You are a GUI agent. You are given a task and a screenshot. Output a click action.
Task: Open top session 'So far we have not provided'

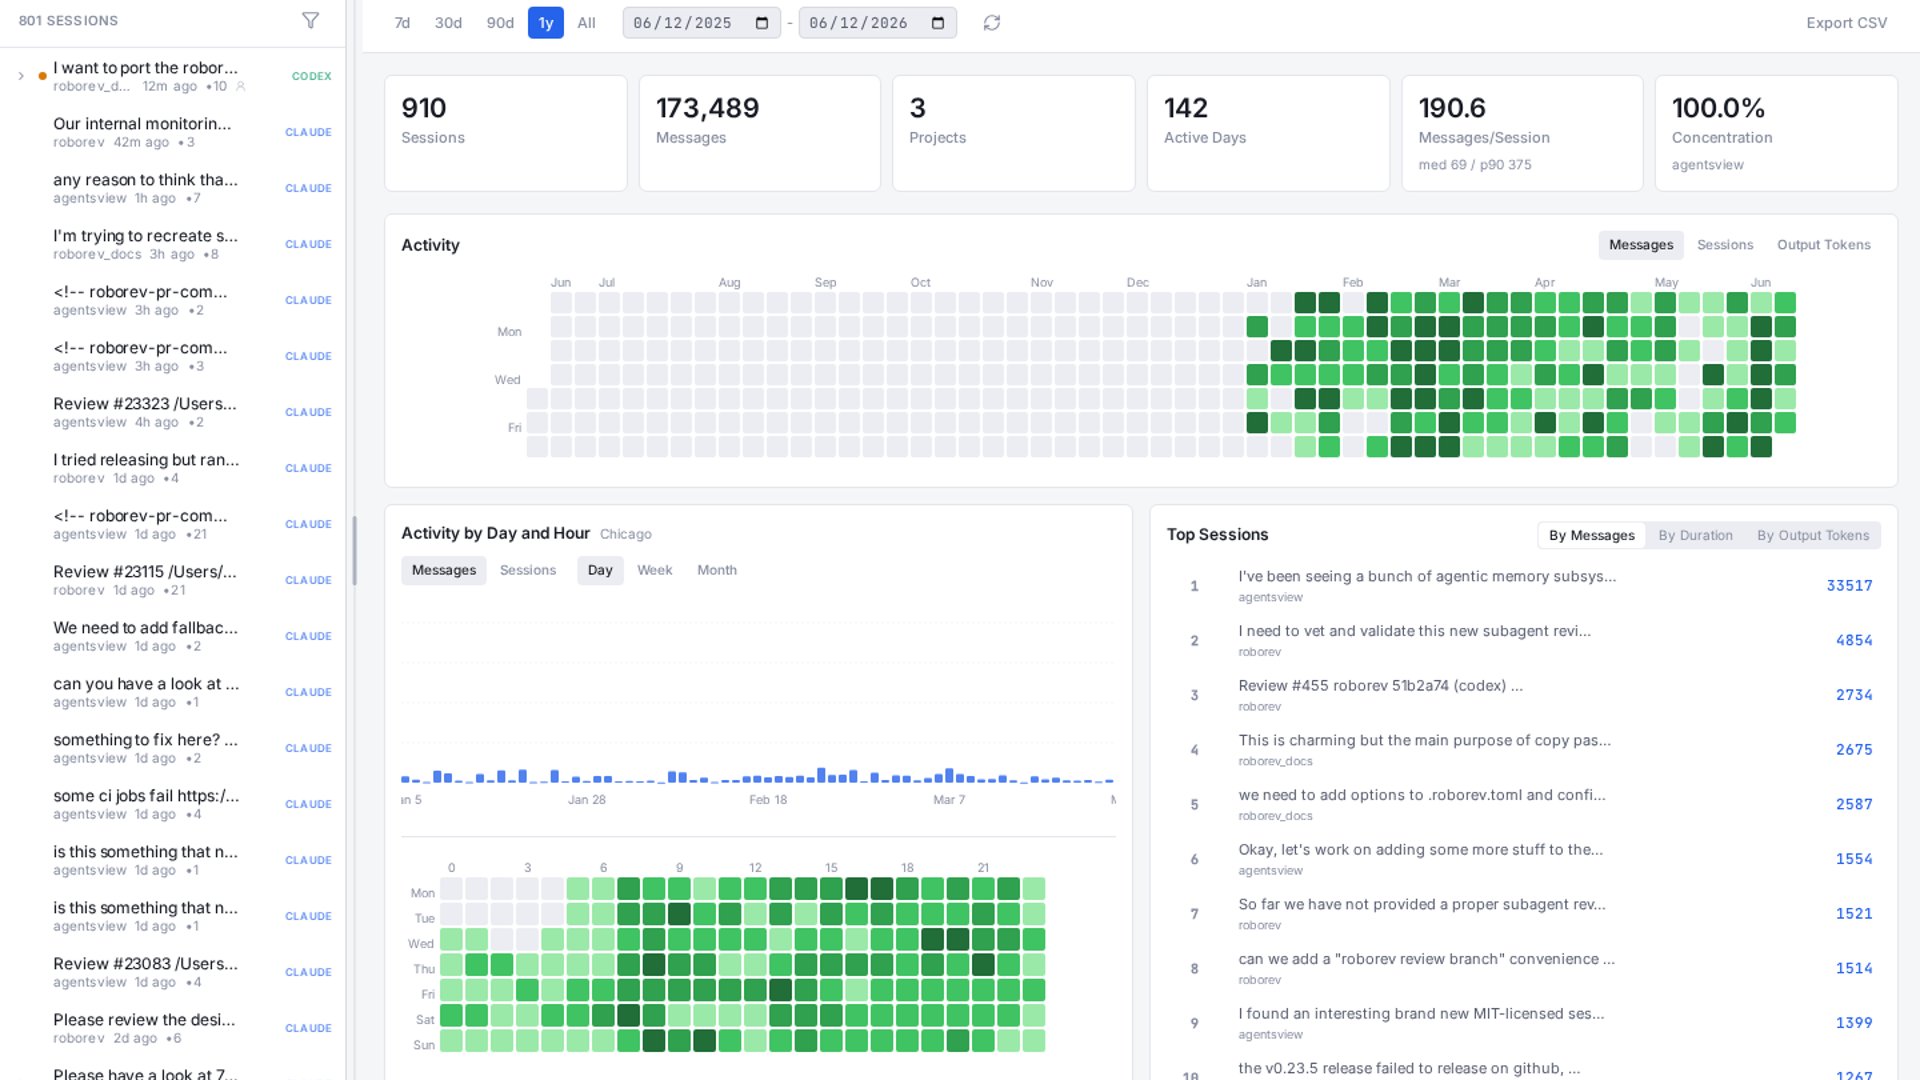pyautogui.click(x=1524, y=914)
